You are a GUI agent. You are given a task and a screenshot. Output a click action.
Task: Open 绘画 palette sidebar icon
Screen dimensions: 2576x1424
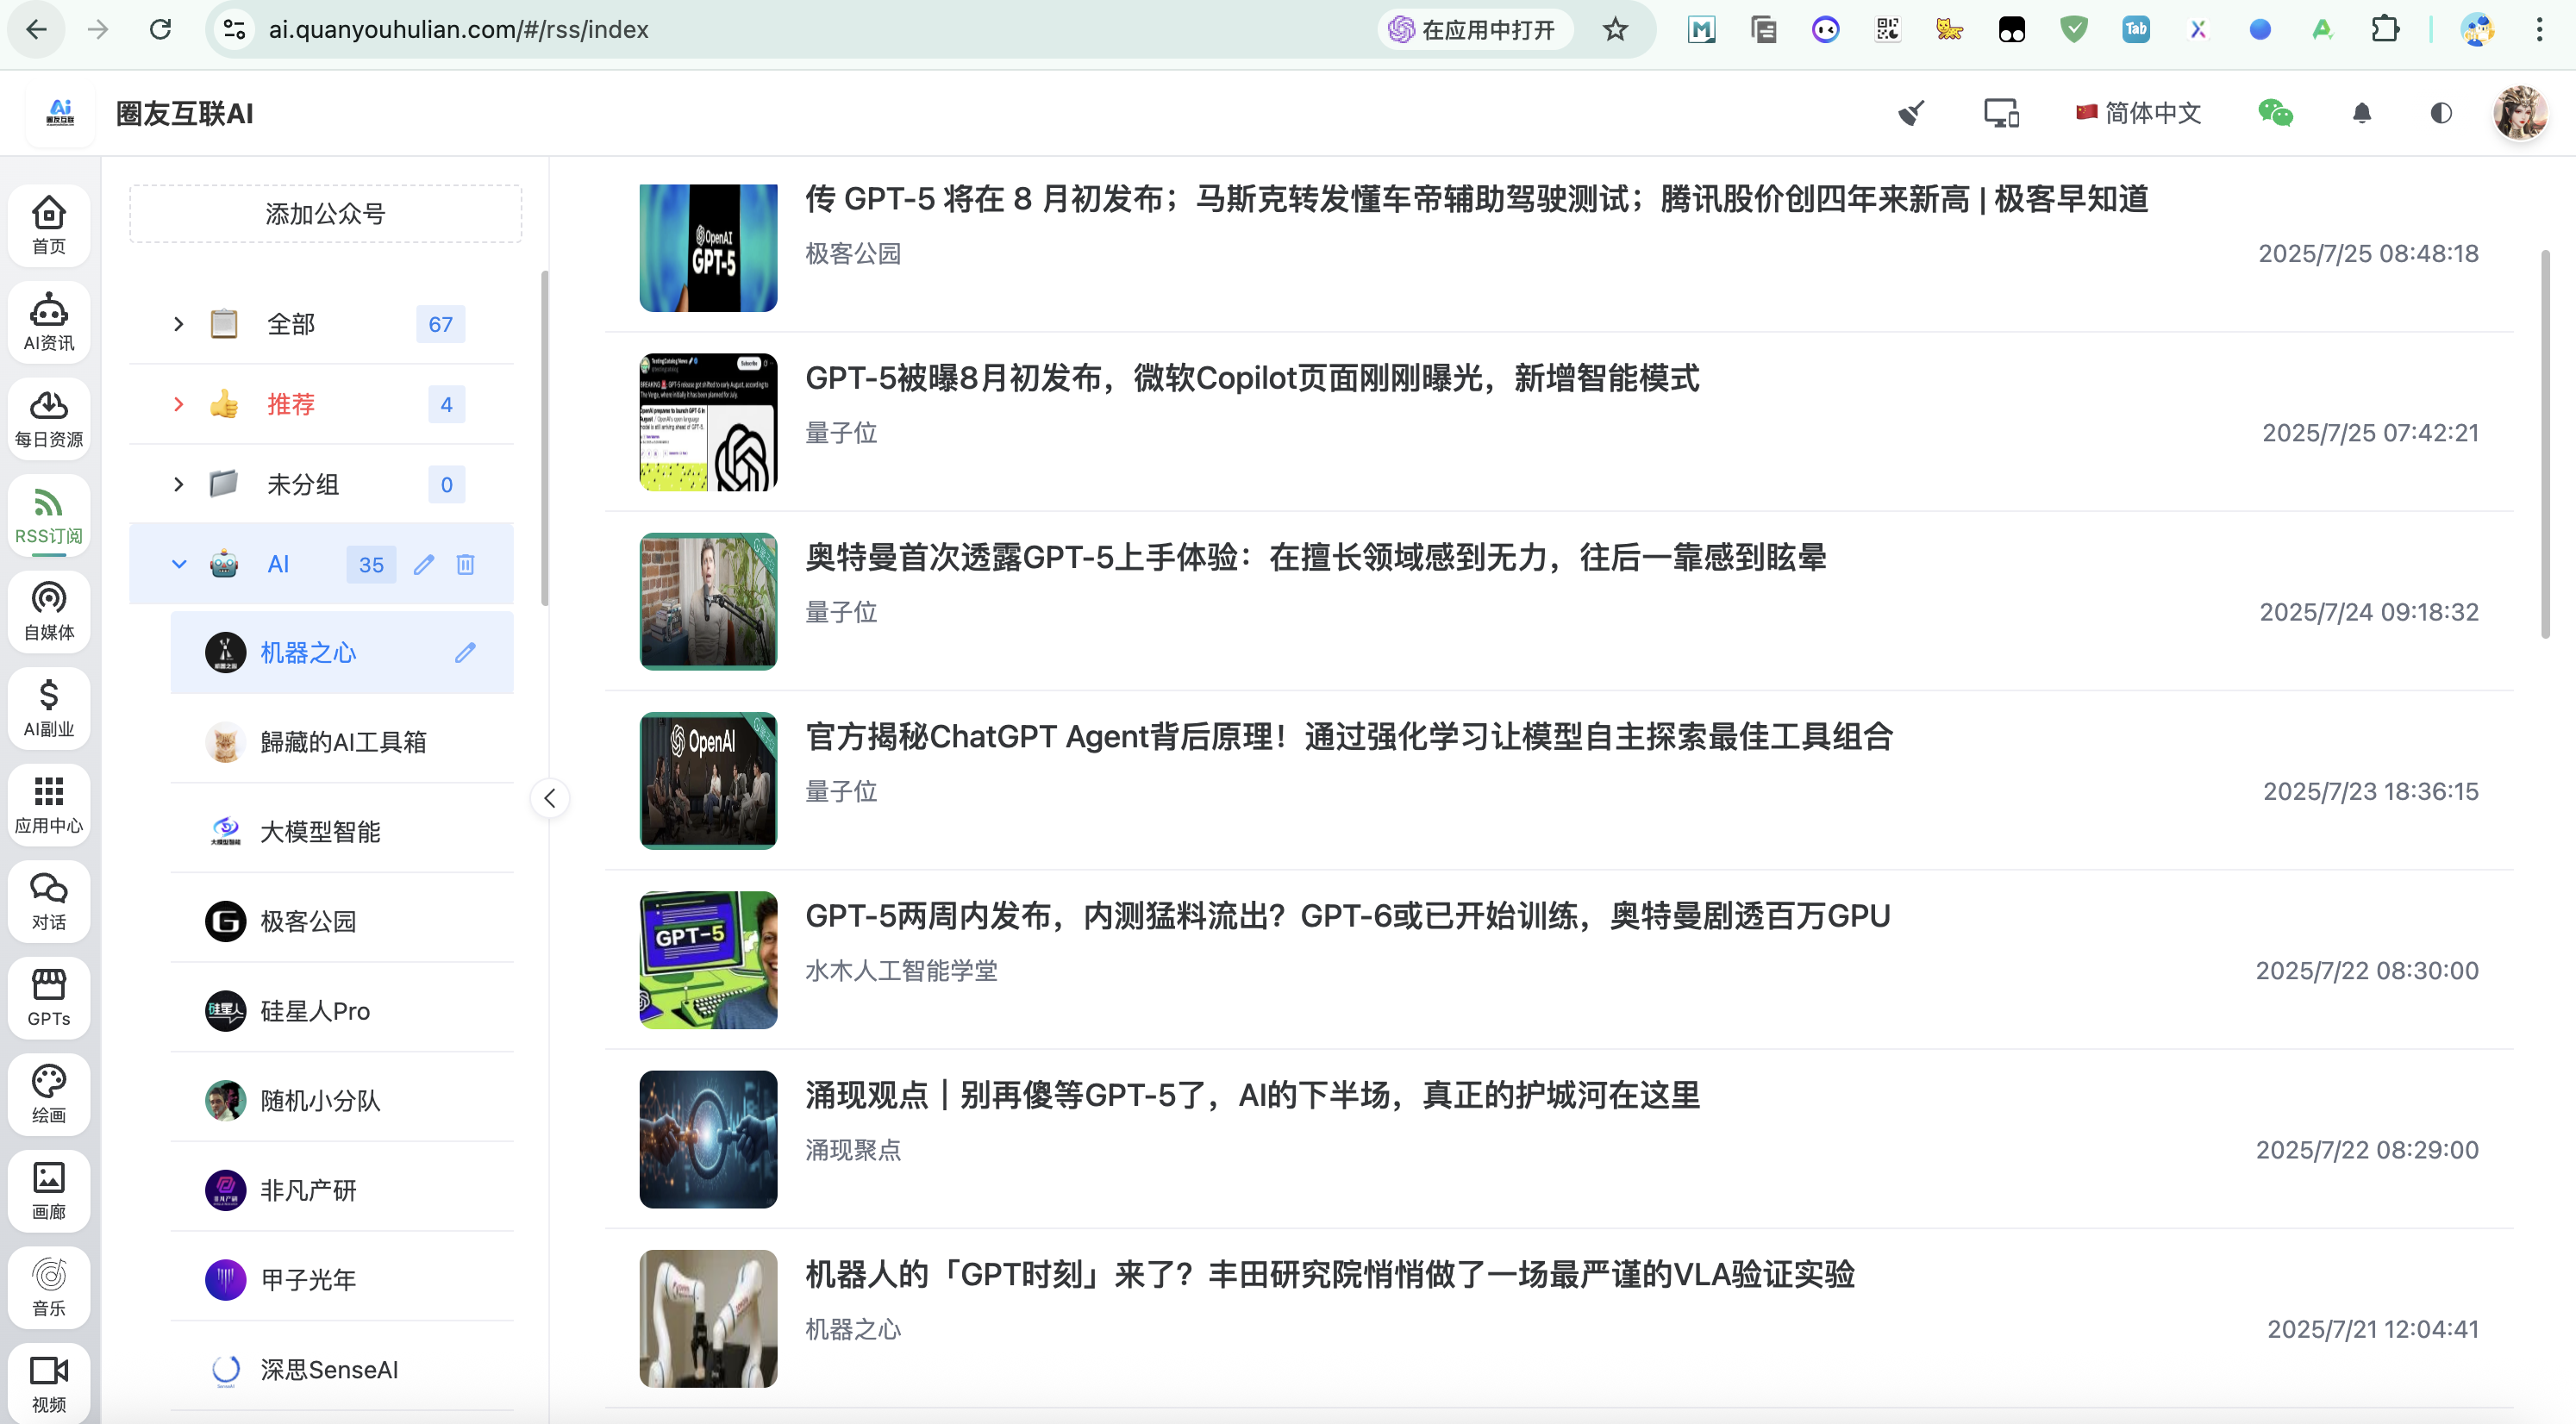(49, 1094)
